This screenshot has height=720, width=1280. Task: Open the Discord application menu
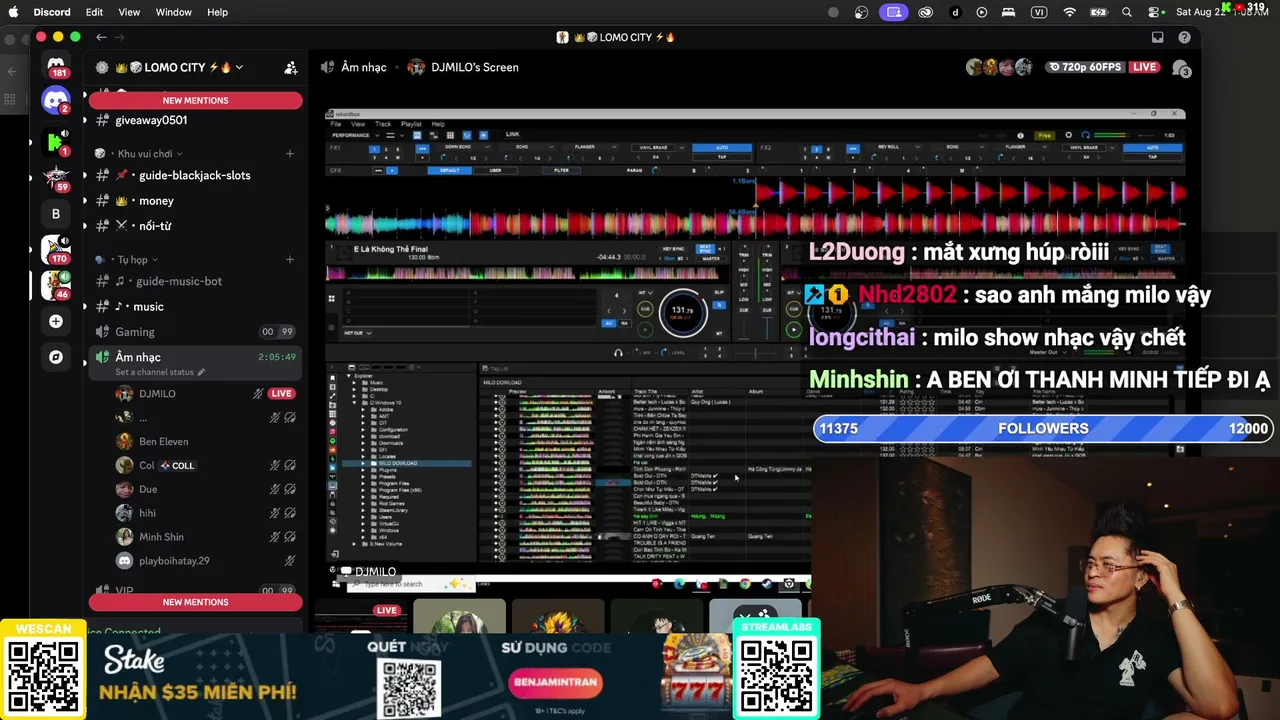click(52, 12)
